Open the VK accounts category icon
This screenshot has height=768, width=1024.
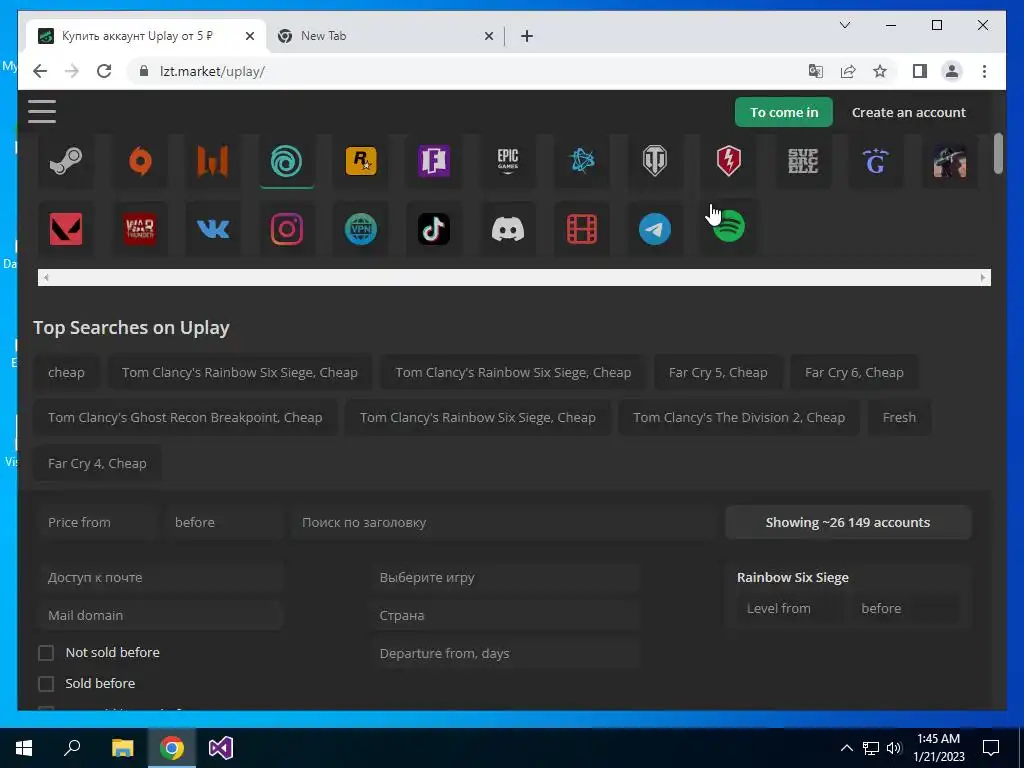pos(213,229)
